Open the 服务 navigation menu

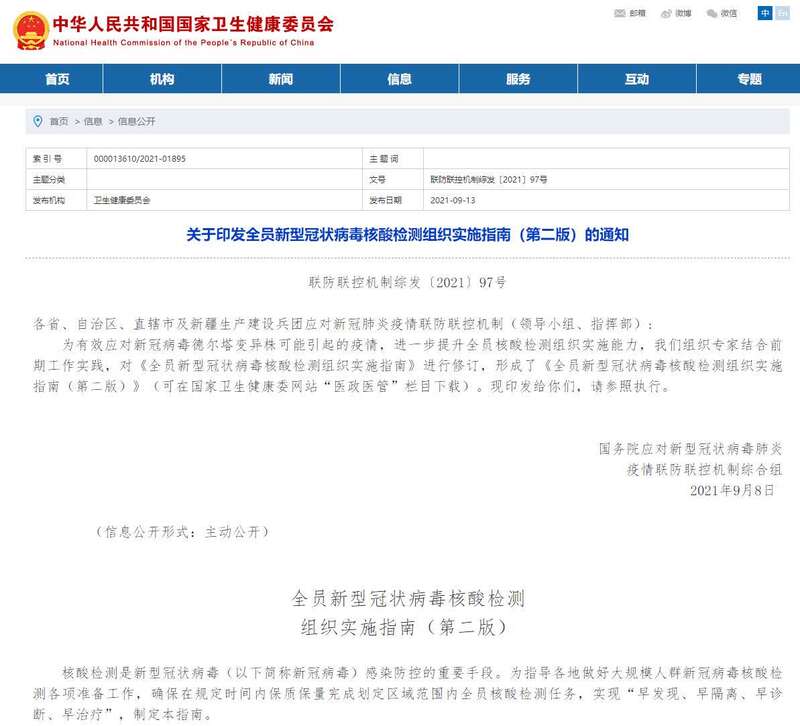[518, 79]
